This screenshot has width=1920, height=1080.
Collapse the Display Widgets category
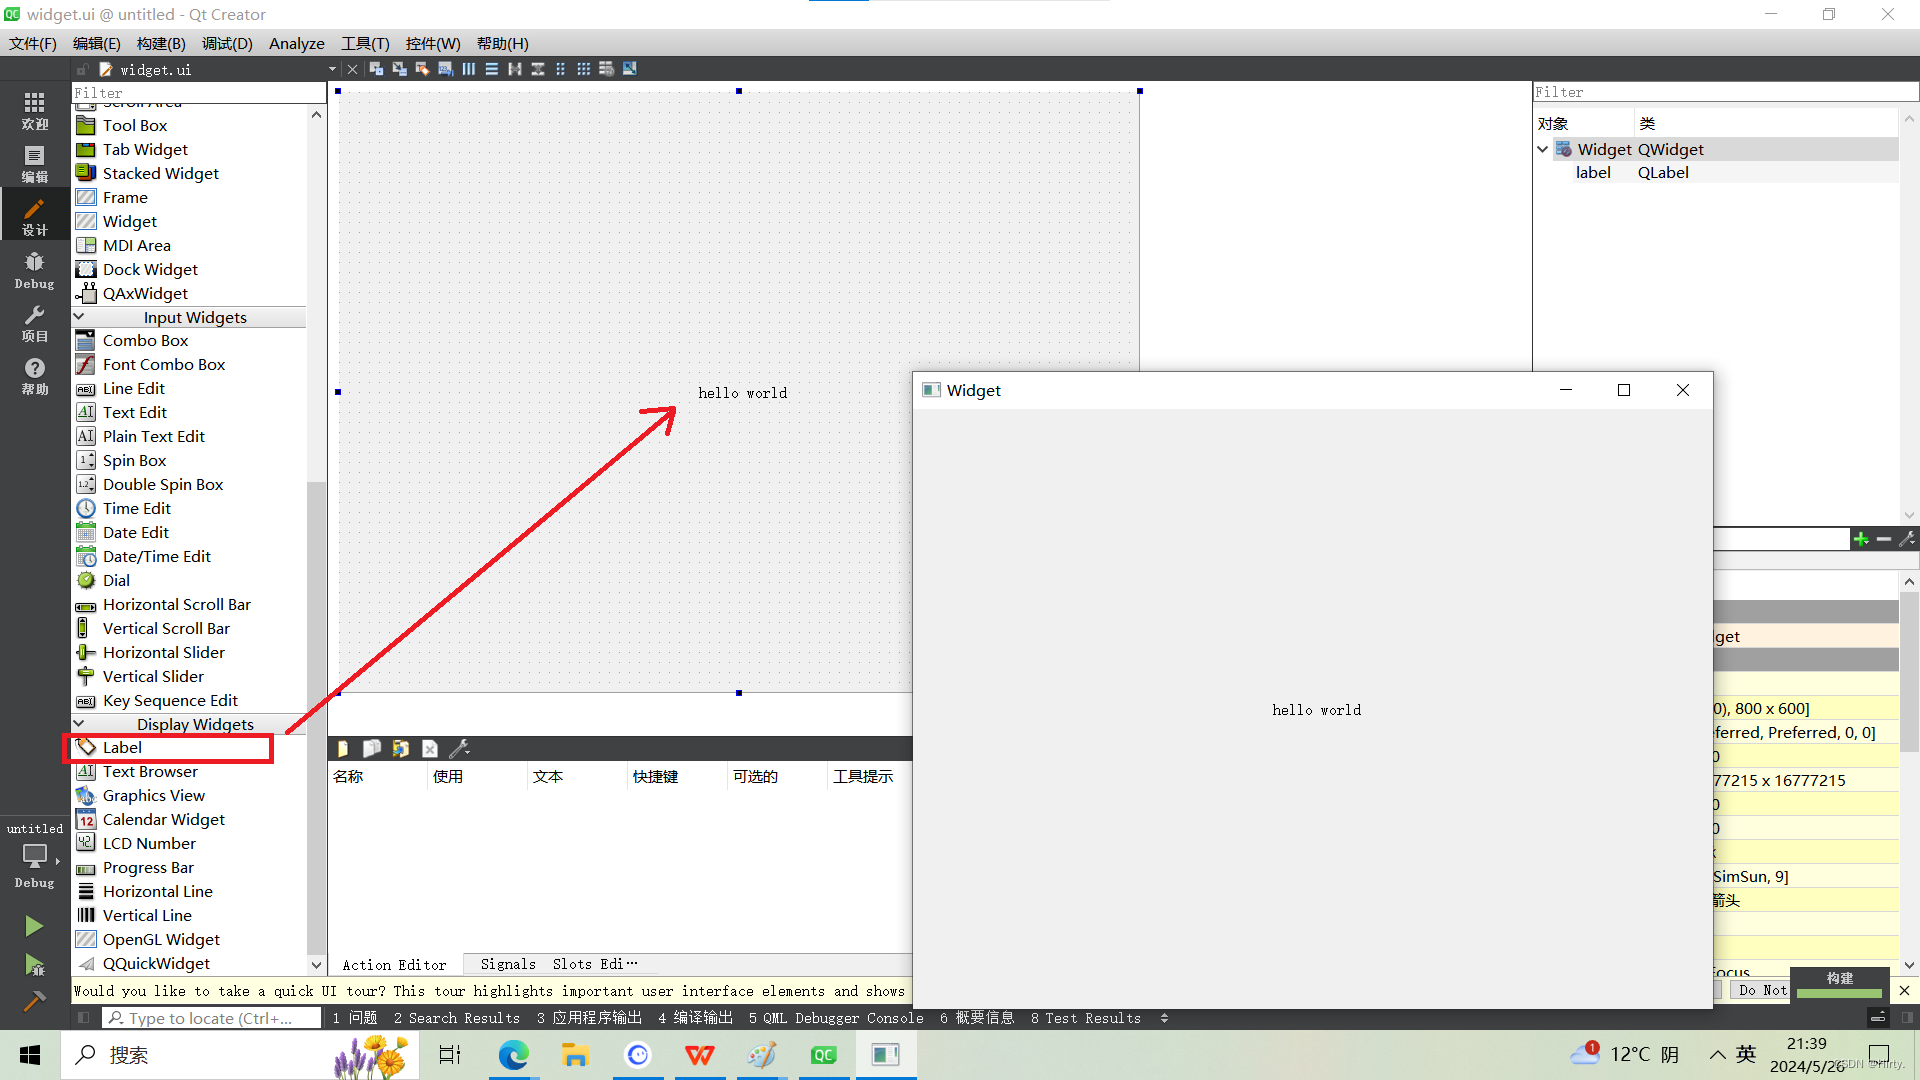[79, 724]
